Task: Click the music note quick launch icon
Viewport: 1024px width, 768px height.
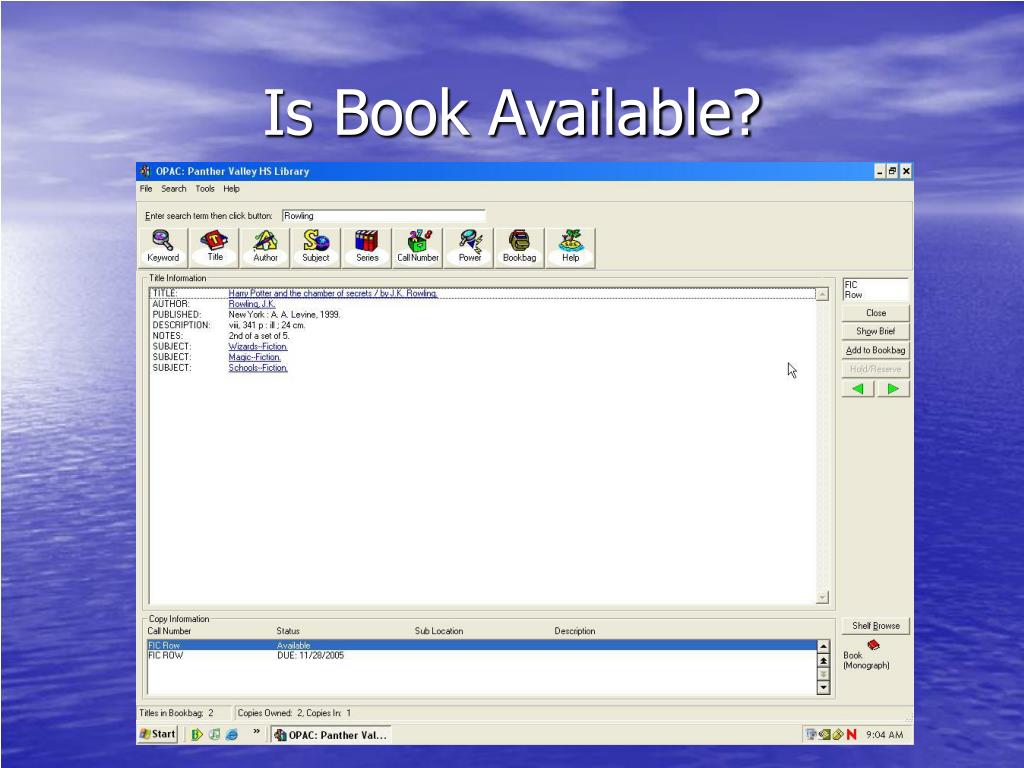Action: pyautogui.click(x=214, y=734)
